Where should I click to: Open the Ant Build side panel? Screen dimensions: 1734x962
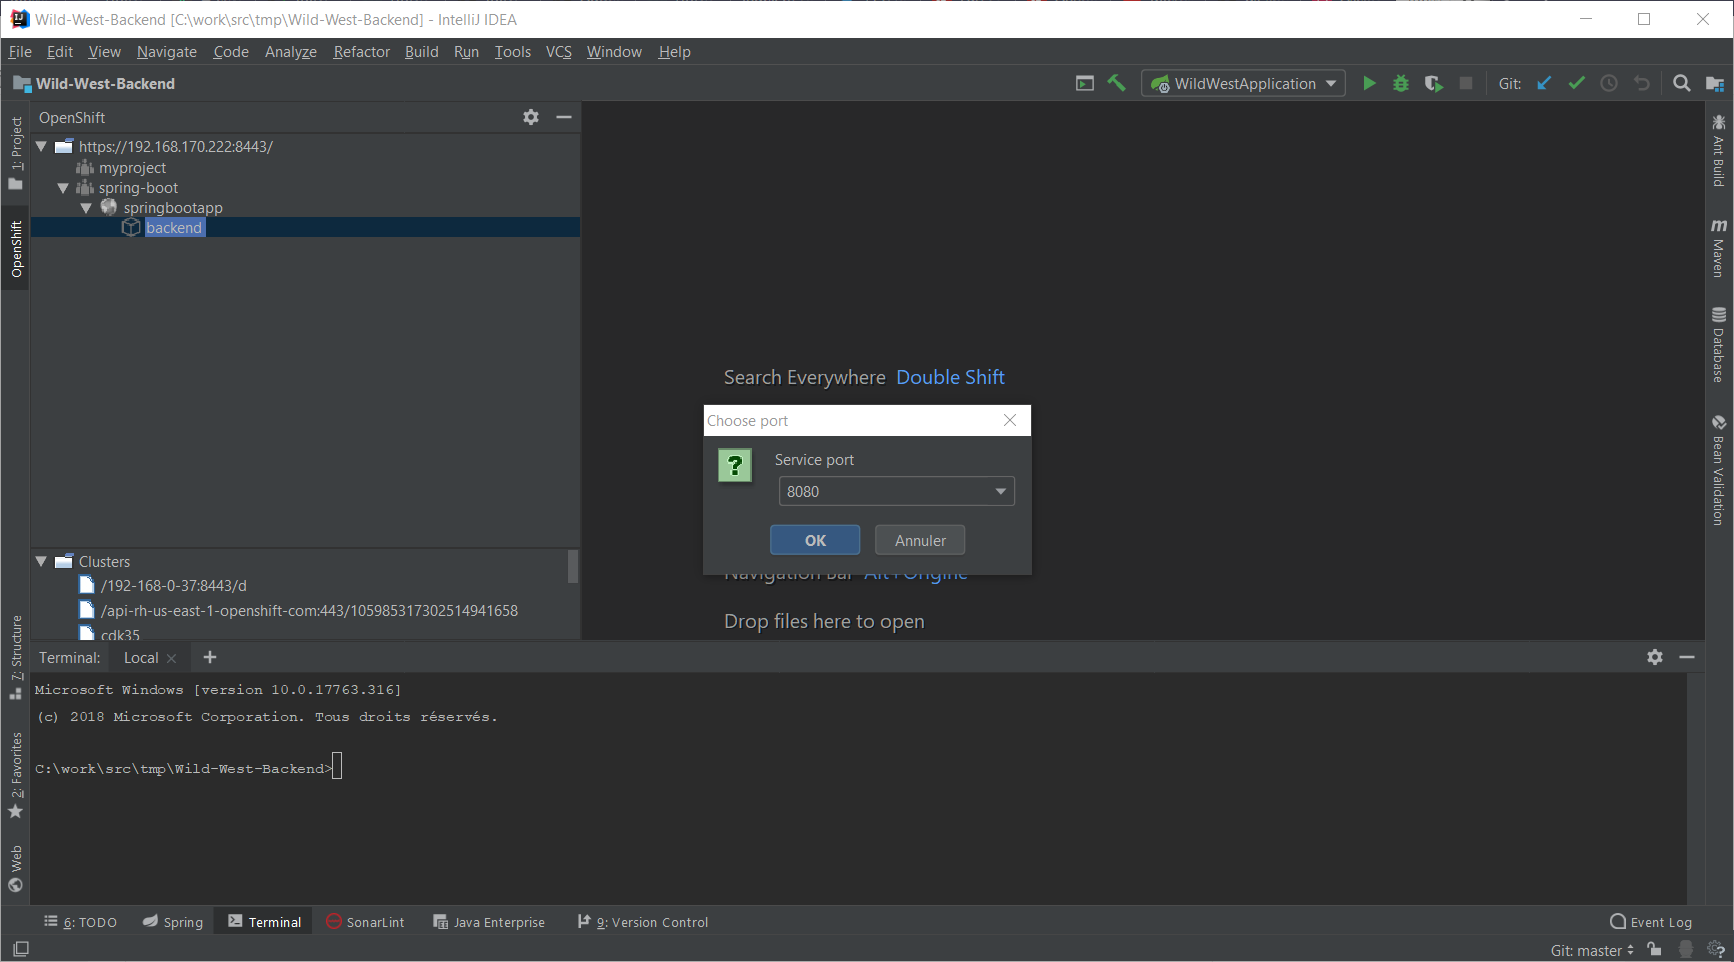[1718, 150]
